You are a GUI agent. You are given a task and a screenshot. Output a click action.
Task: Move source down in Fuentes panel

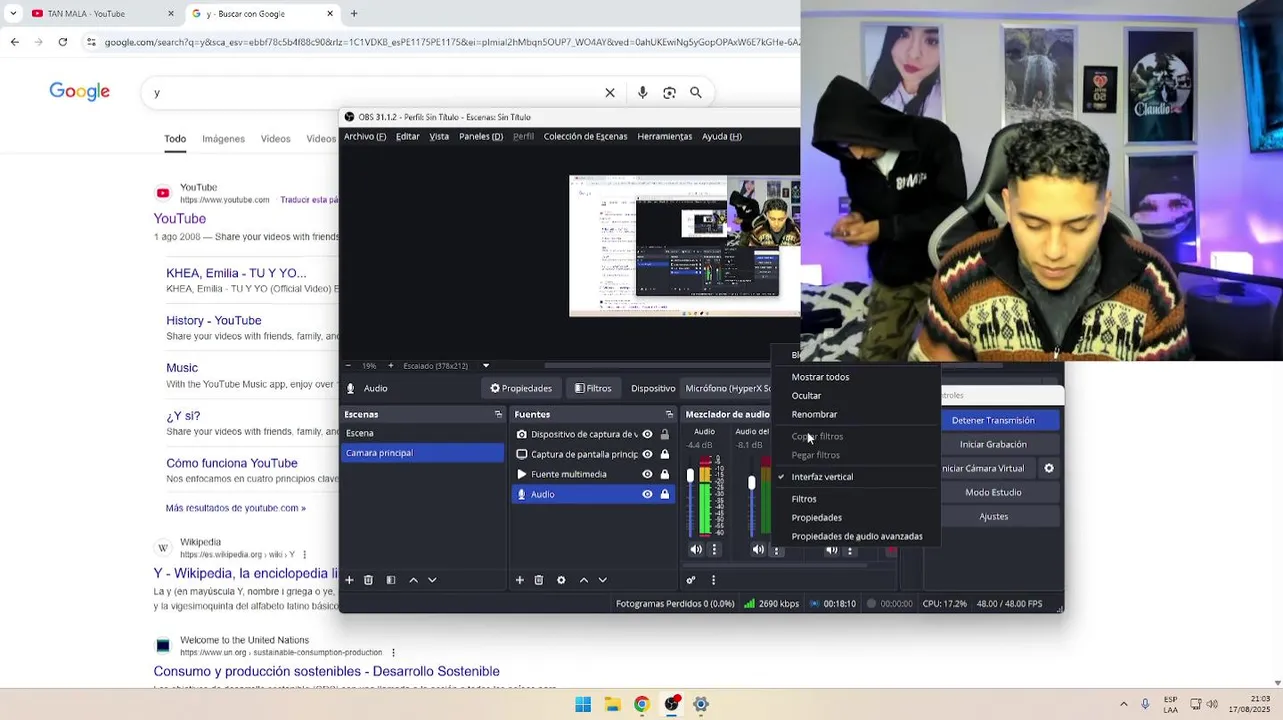pyautogui.click(x=602, y=580)
